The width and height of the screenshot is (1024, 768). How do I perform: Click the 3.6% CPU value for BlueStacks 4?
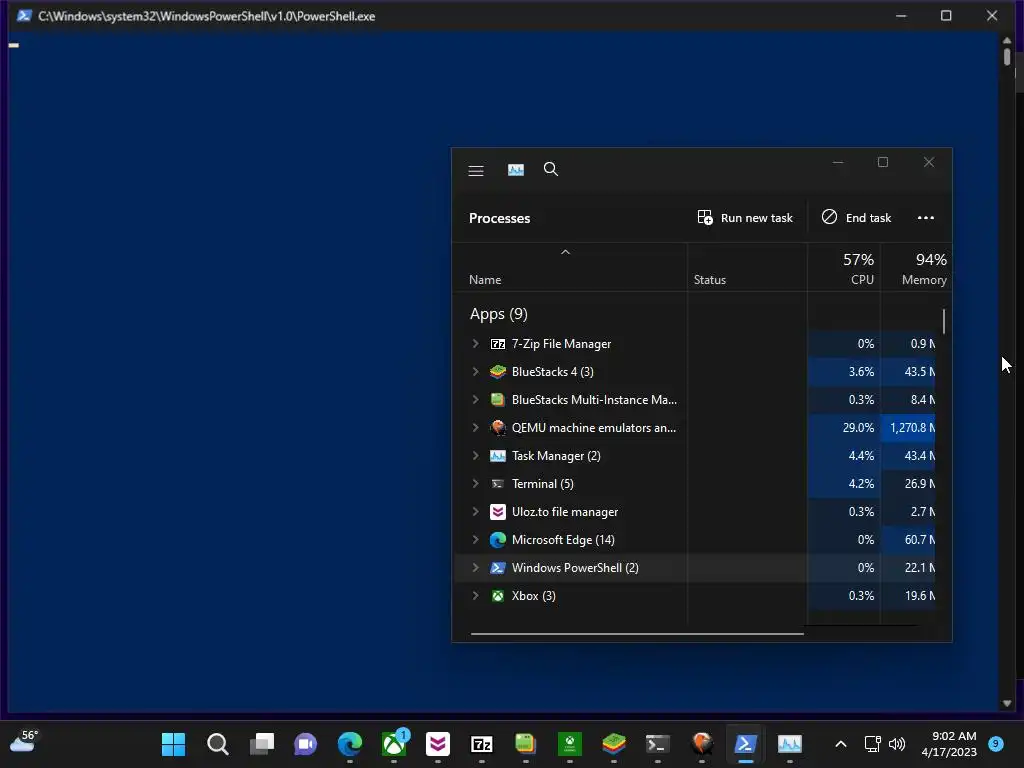pos(861,372)
